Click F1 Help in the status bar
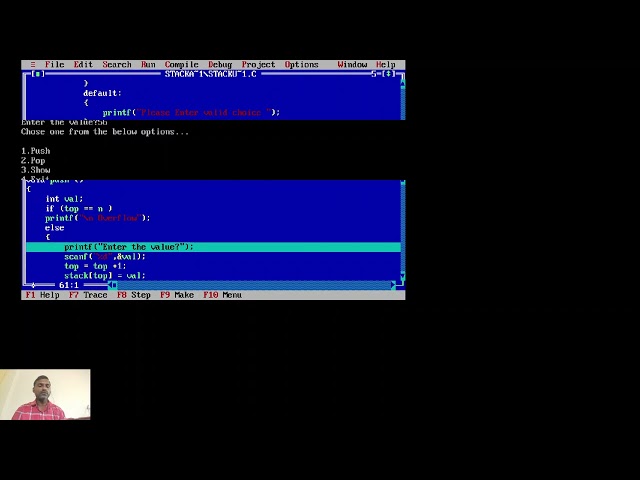The height and width of the screenshot is (480, 640). pyautogui.click(x=42, y=295)
